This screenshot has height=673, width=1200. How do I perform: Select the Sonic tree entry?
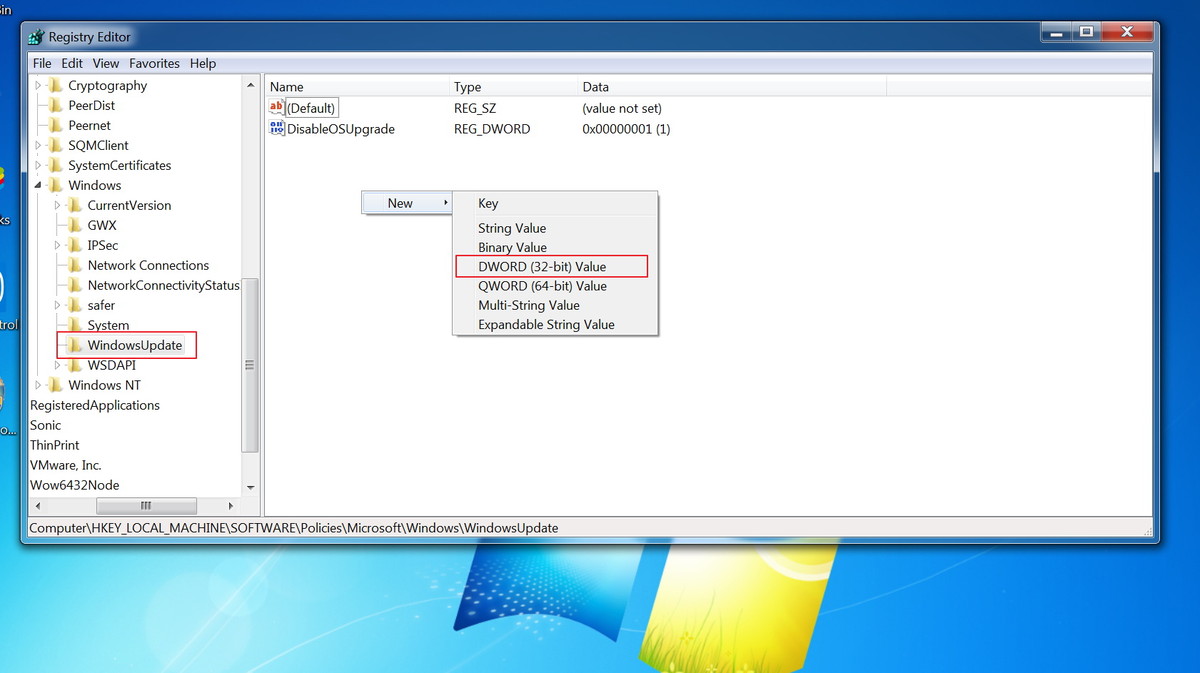45,425
